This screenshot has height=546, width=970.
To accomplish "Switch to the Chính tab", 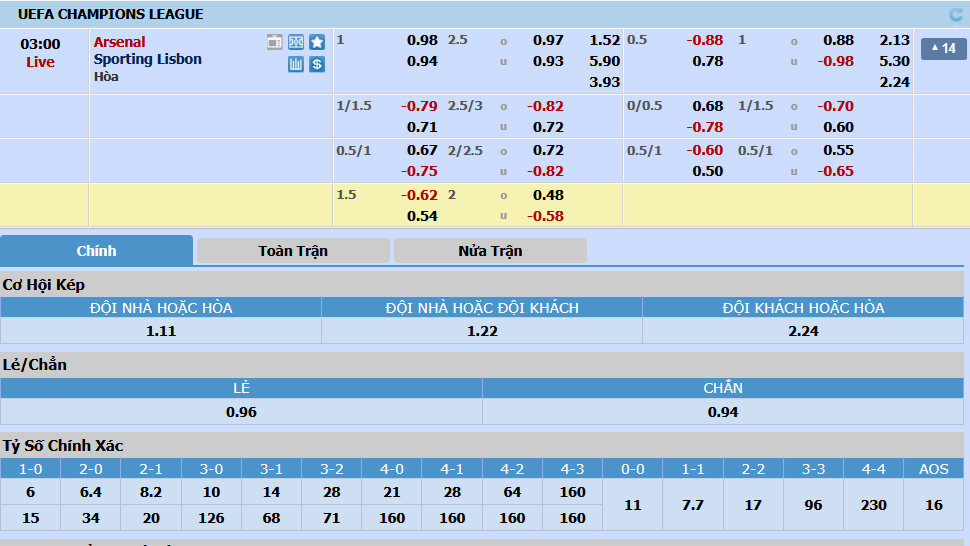I will click(x=97, y=250).
